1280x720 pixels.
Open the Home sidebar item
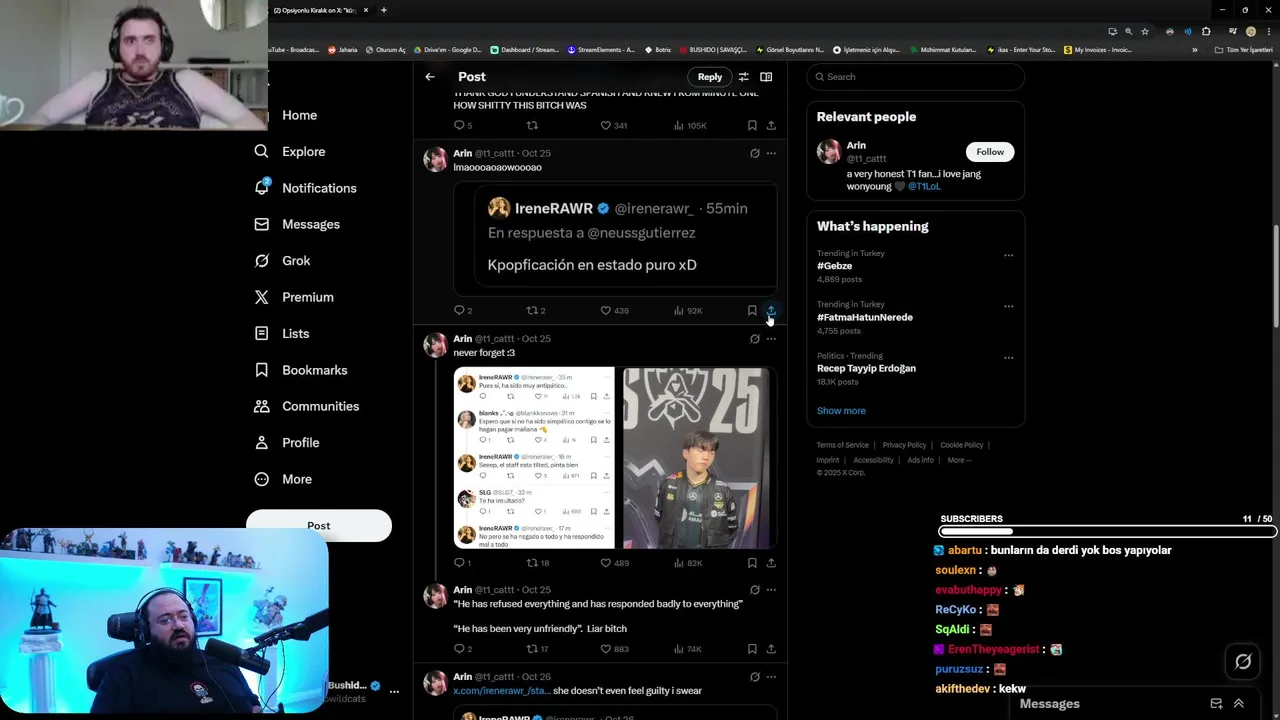[x=299, y=115]
